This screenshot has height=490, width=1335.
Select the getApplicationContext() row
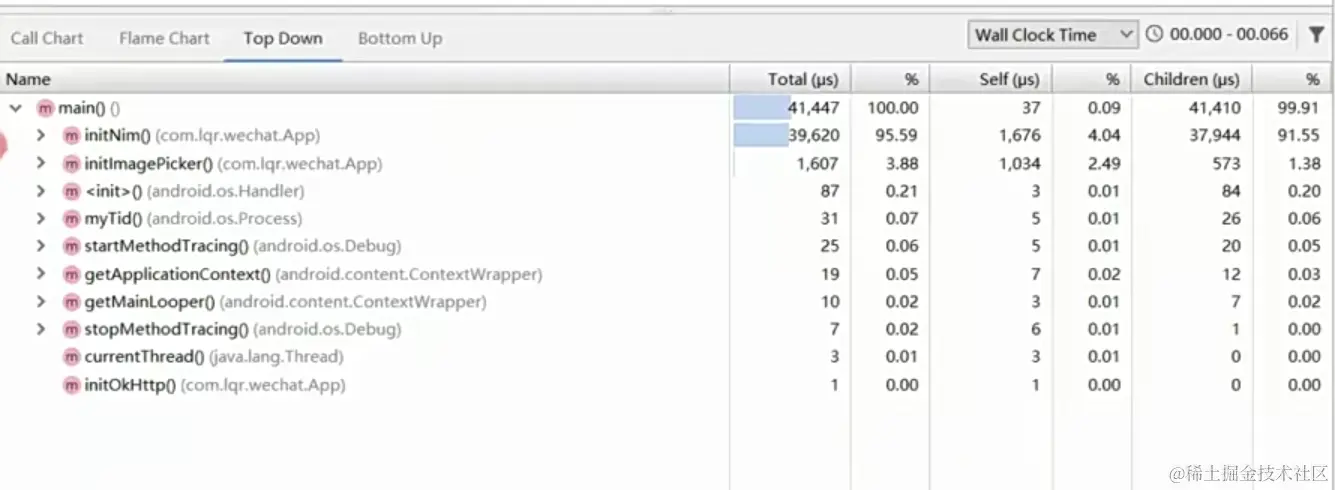tap(667, 274)
